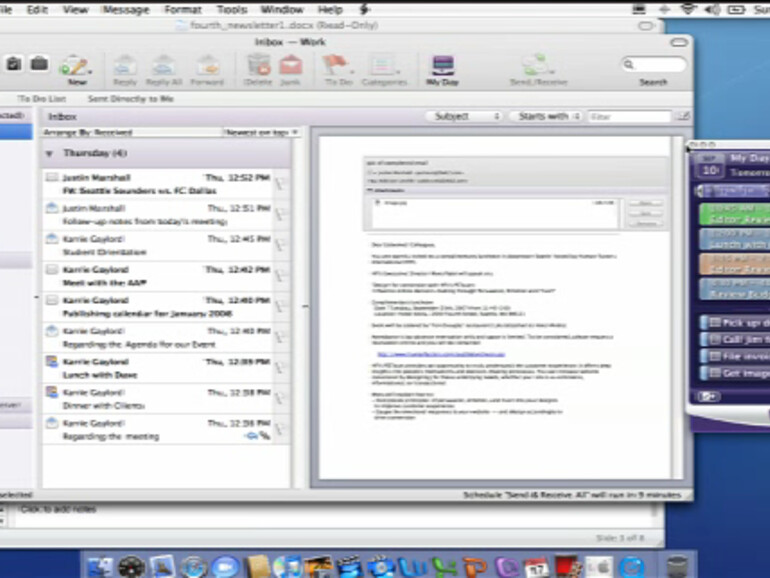Check the 'File invoi...' task checkbox in My Day
Viewport: 770px width, 578px height.
coord(715,356)
